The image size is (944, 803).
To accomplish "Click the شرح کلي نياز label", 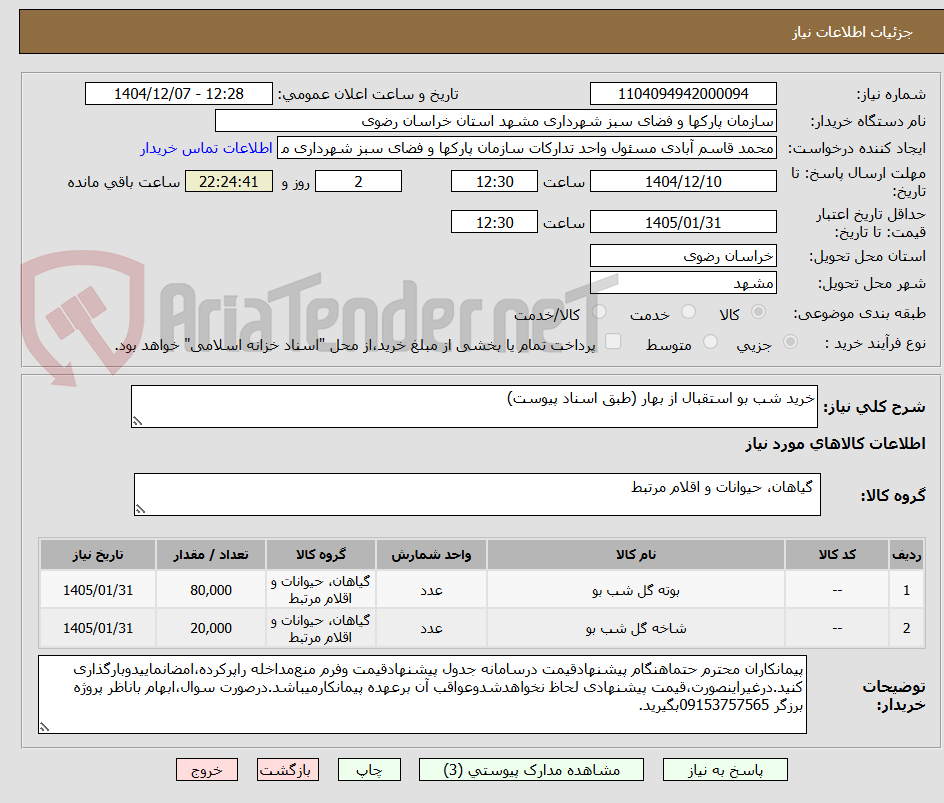I will coord(874,407).
